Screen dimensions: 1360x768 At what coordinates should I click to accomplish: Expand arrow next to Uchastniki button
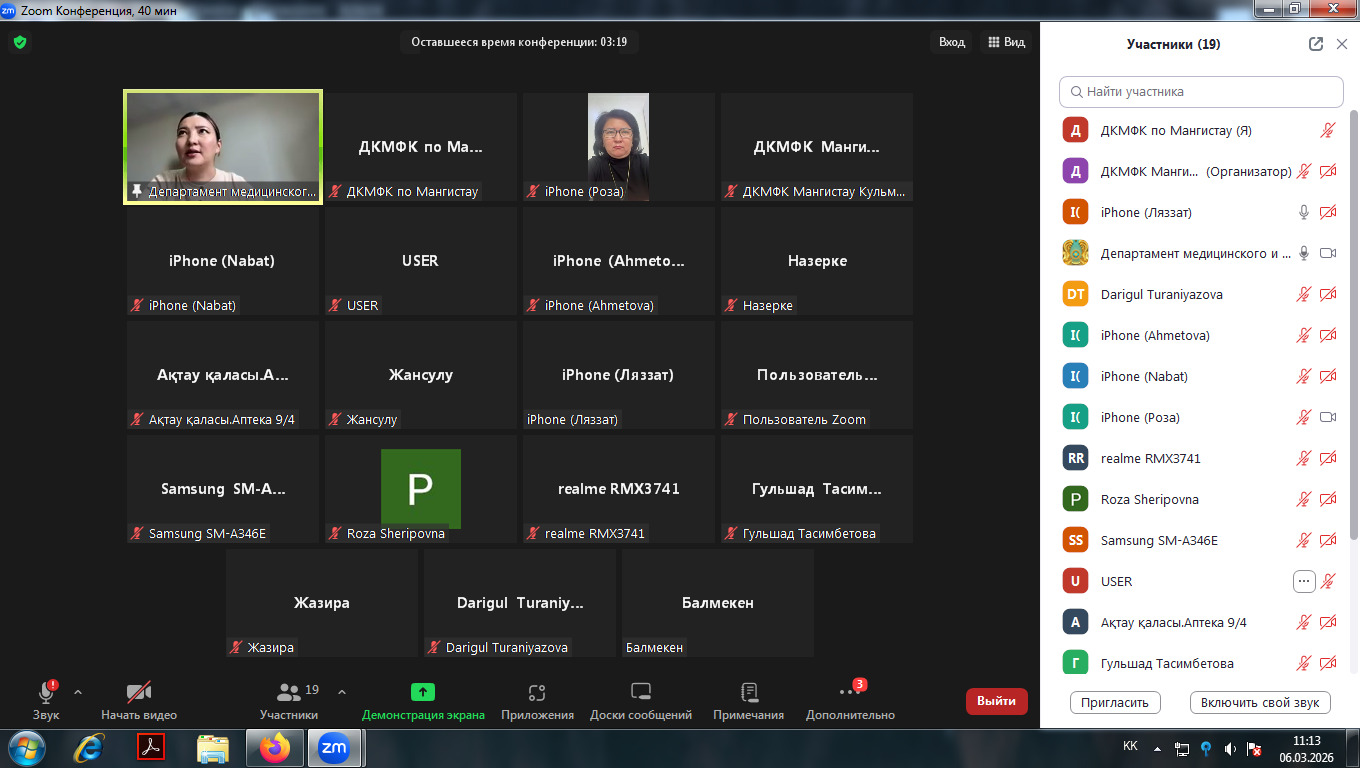point(342,691)
